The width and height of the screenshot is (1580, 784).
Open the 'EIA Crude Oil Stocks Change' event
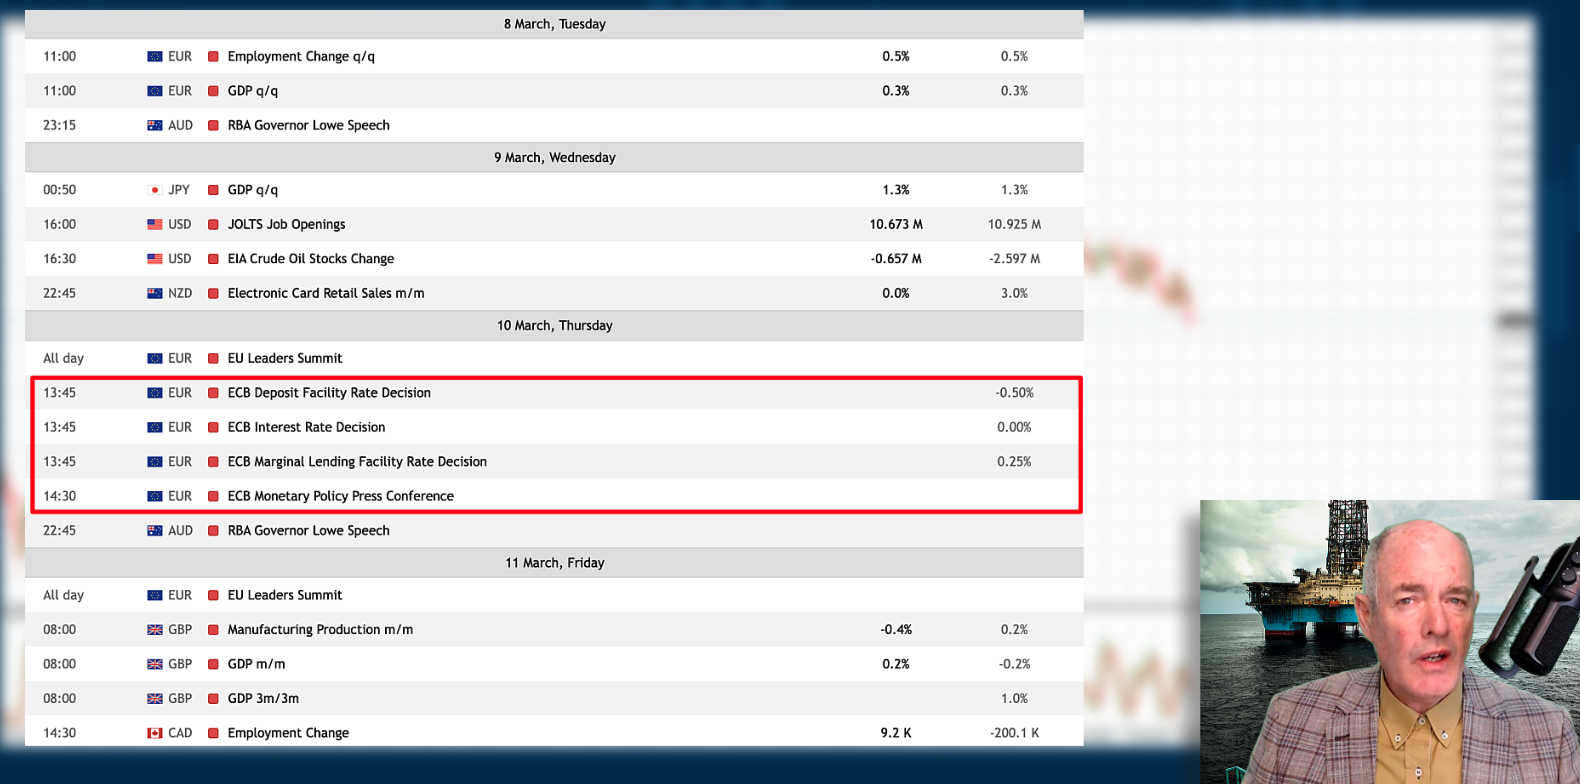[x=311, y=259]
